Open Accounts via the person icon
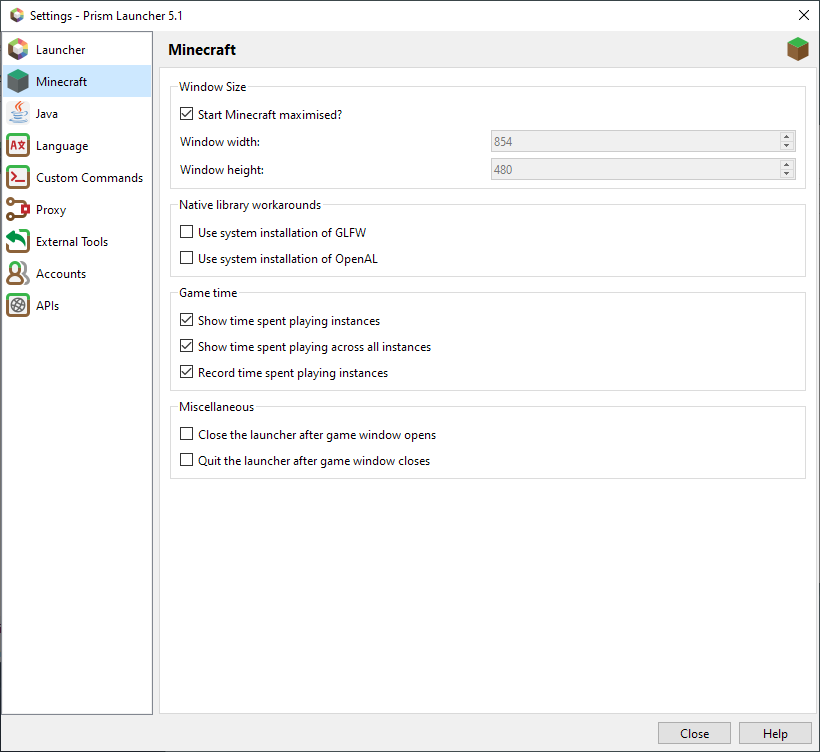 tap(18, 273)
